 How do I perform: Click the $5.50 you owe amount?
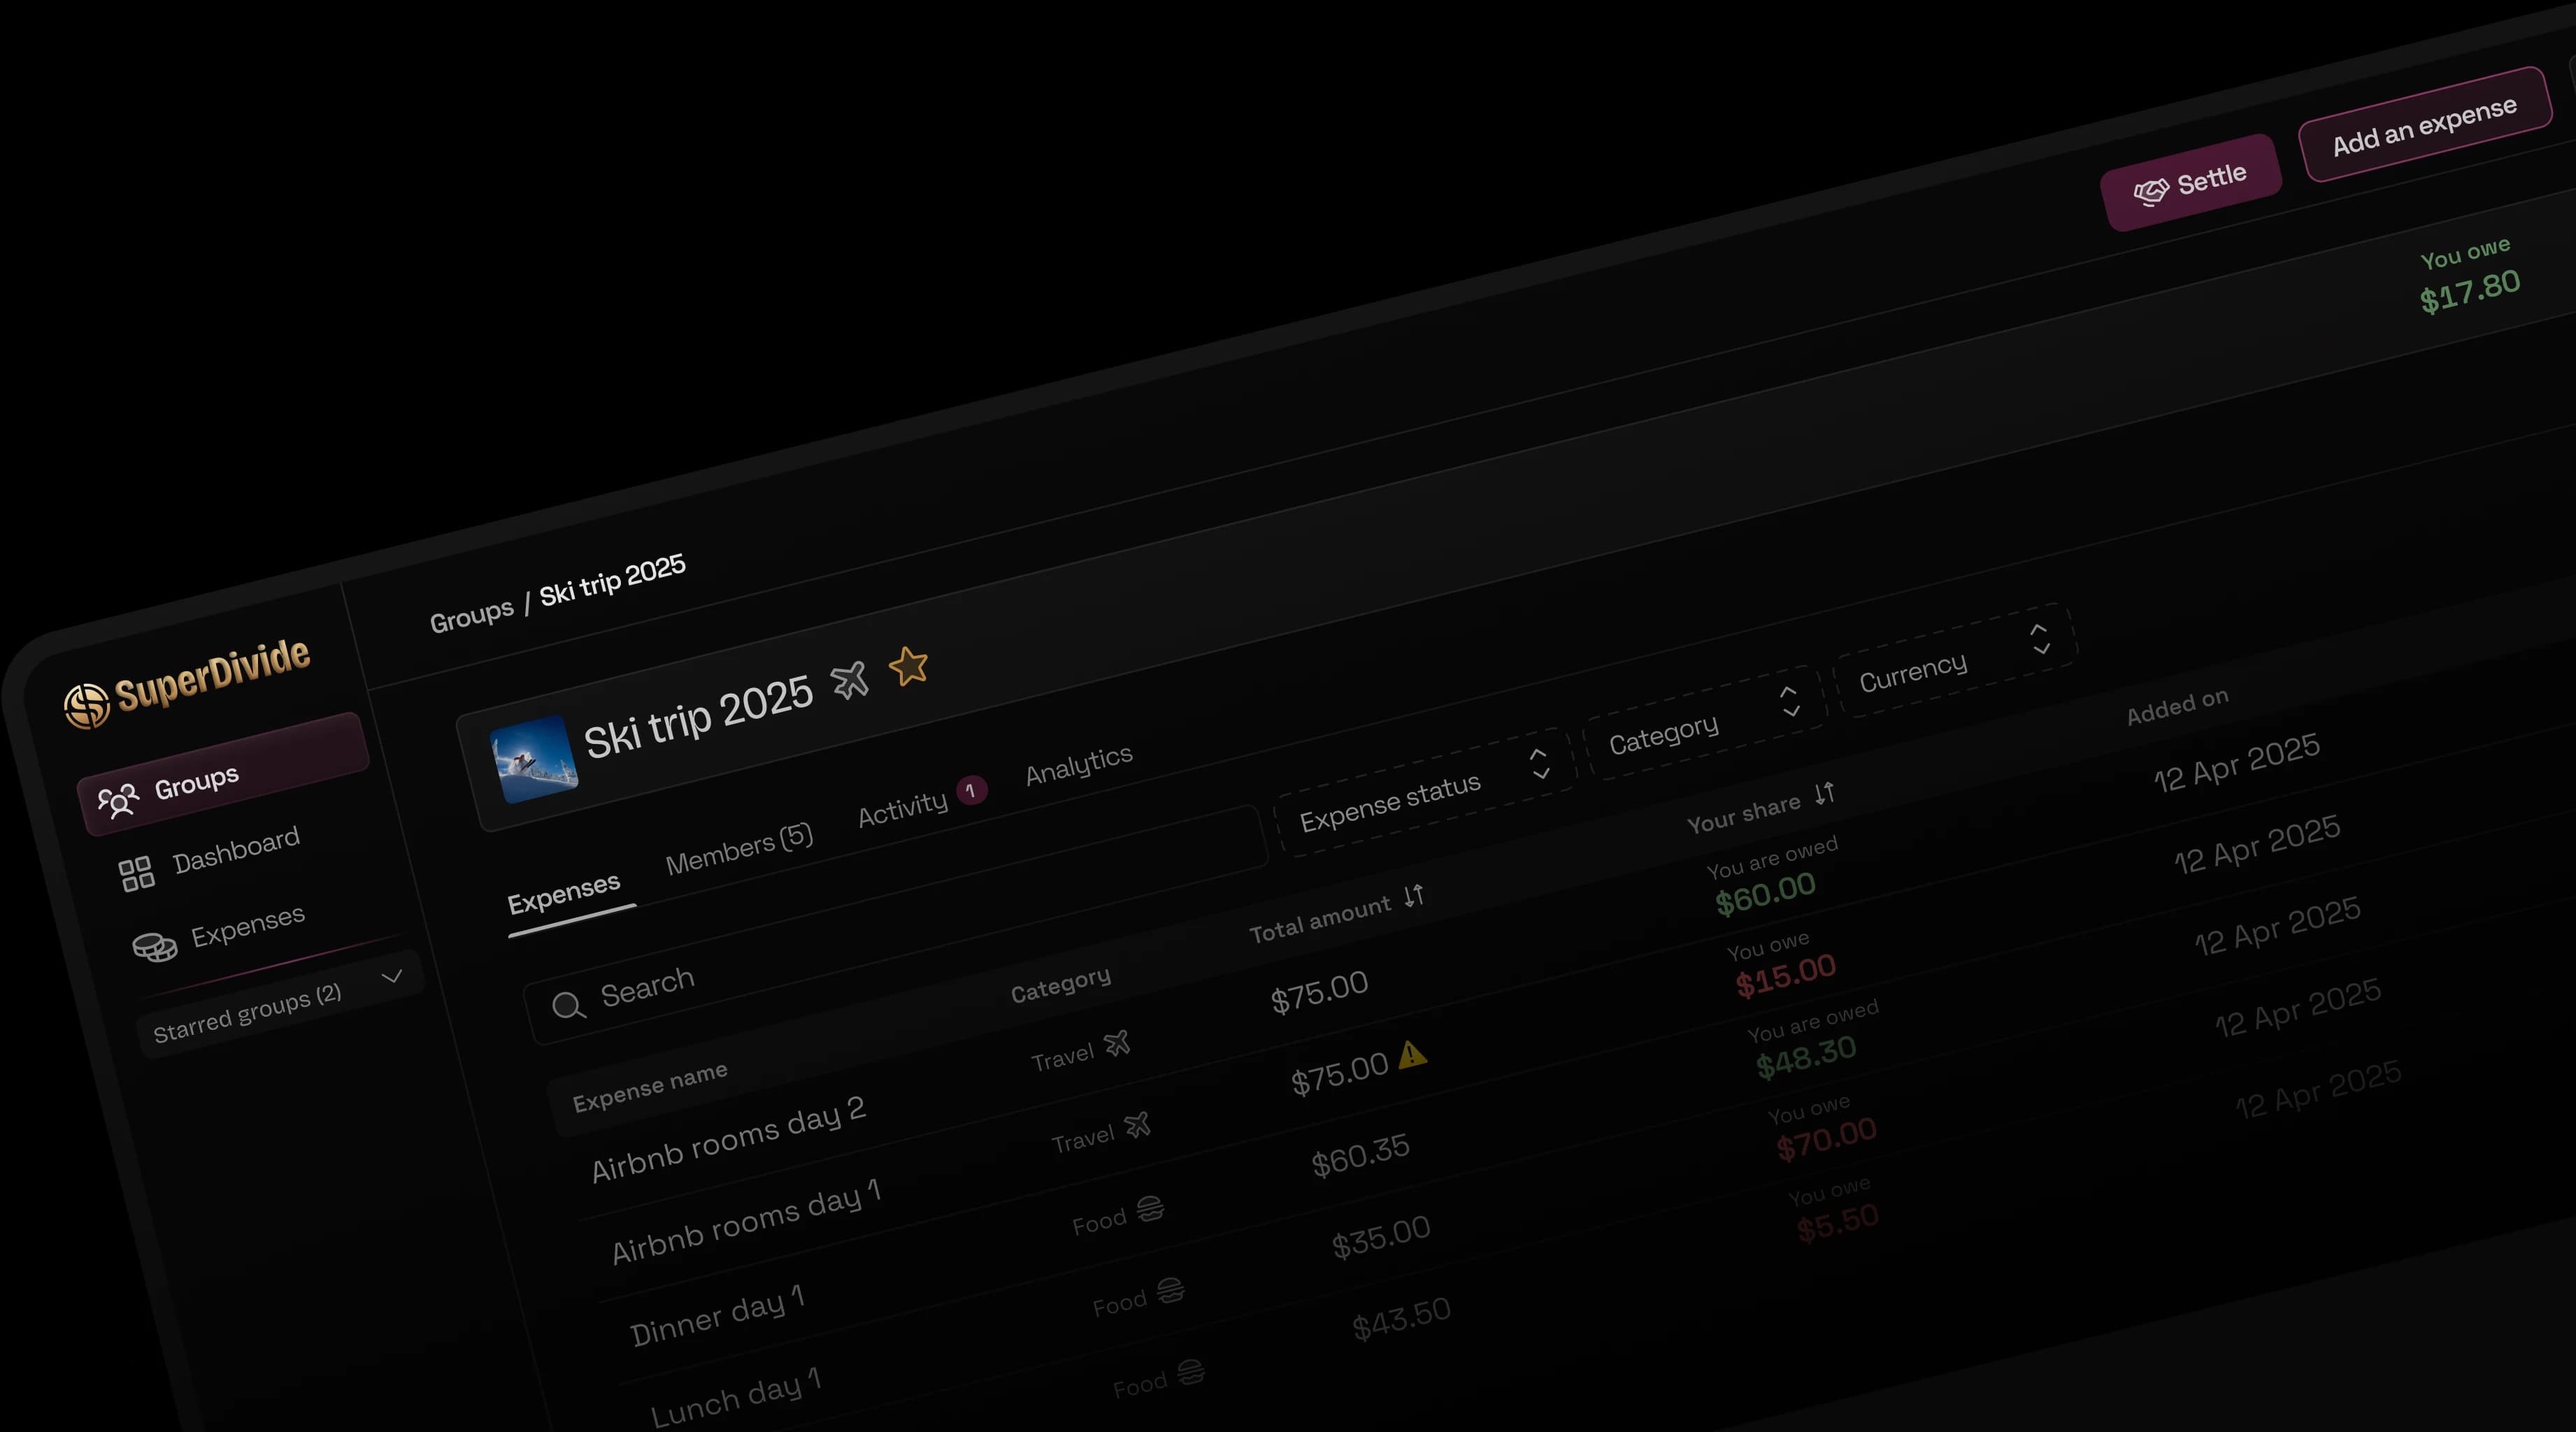coord(1838,1223)
